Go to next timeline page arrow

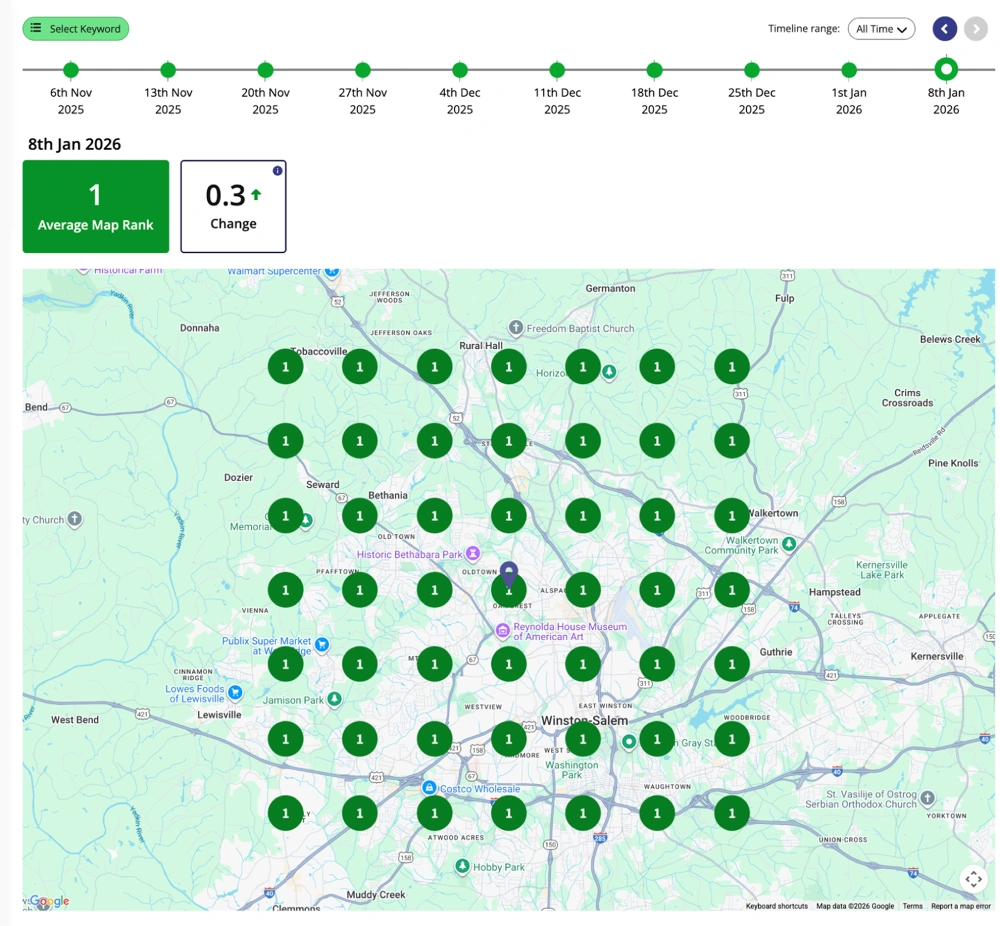click(976, 29)
